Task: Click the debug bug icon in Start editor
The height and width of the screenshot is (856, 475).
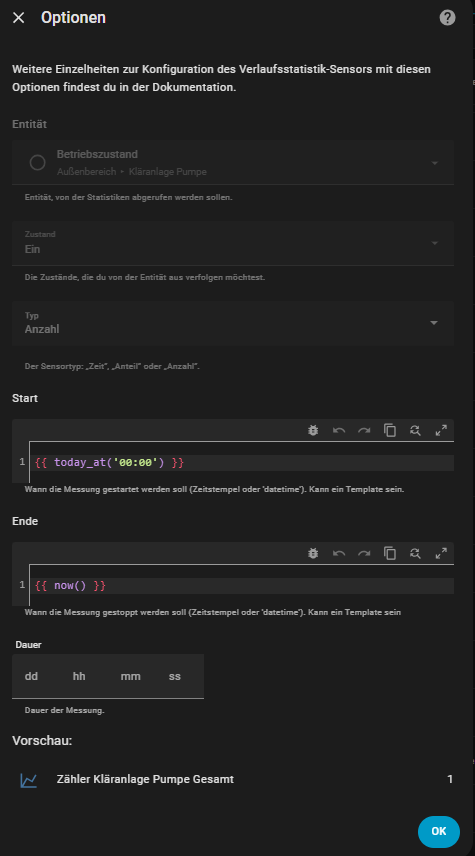Action: click(313, 430)
